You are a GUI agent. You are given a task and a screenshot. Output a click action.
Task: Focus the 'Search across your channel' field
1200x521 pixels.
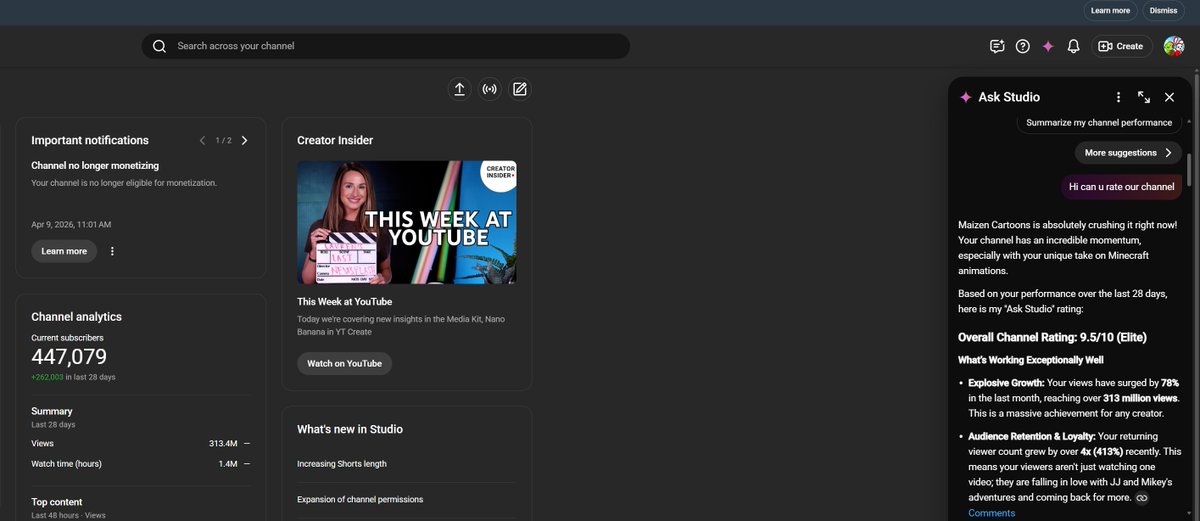[386, 46]
